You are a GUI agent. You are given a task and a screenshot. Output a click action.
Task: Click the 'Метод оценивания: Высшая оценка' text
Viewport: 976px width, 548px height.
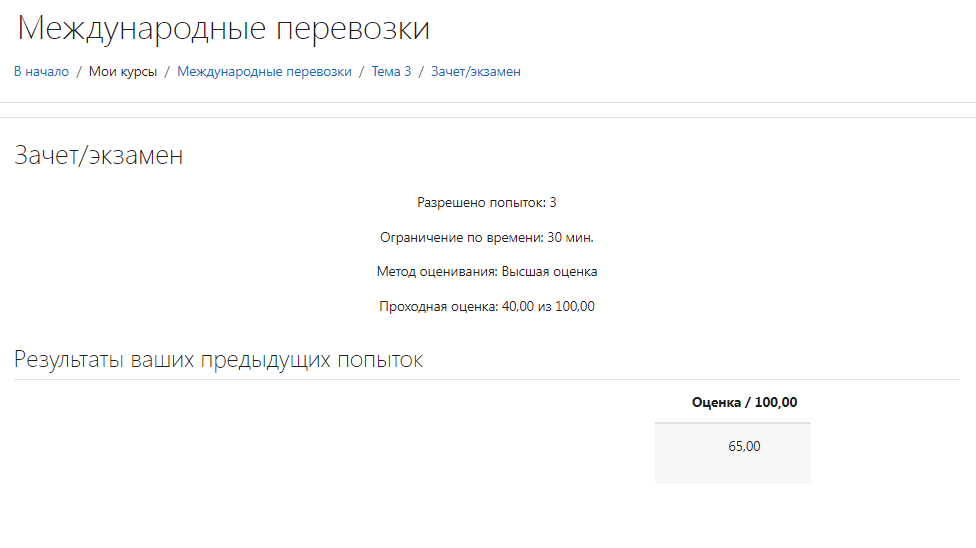click(487, 272)
